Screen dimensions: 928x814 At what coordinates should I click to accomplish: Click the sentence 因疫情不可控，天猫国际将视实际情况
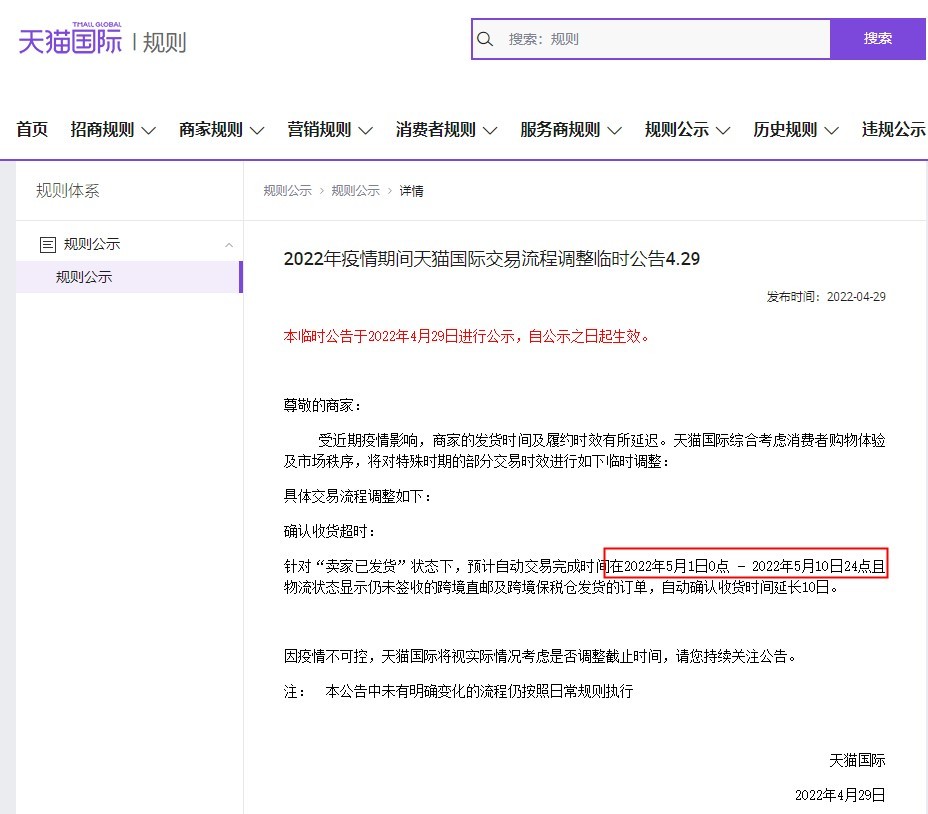[x=540, y=656]
